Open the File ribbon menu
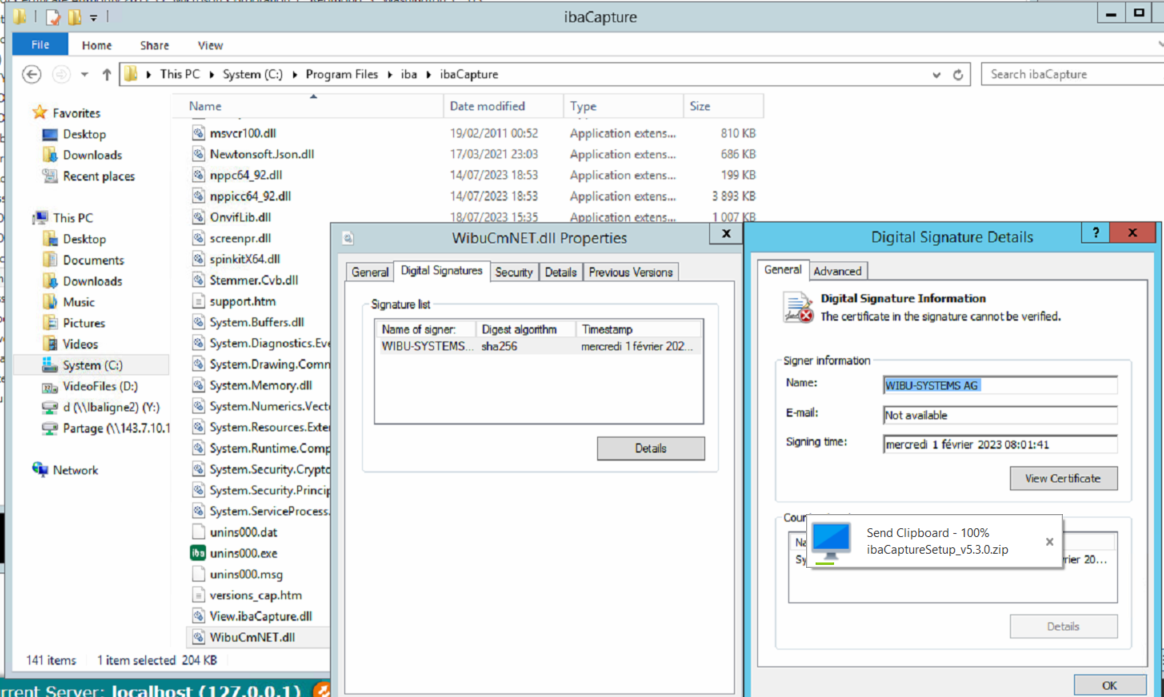Screen dimensions: 1164x697 pyautogui.click(x=40, y=45)
